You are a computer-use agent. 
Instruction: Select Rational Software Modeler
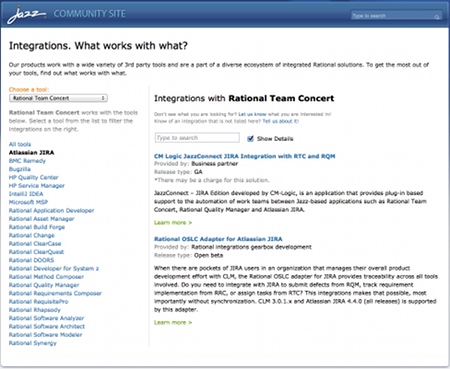click(x=45, y=335)
